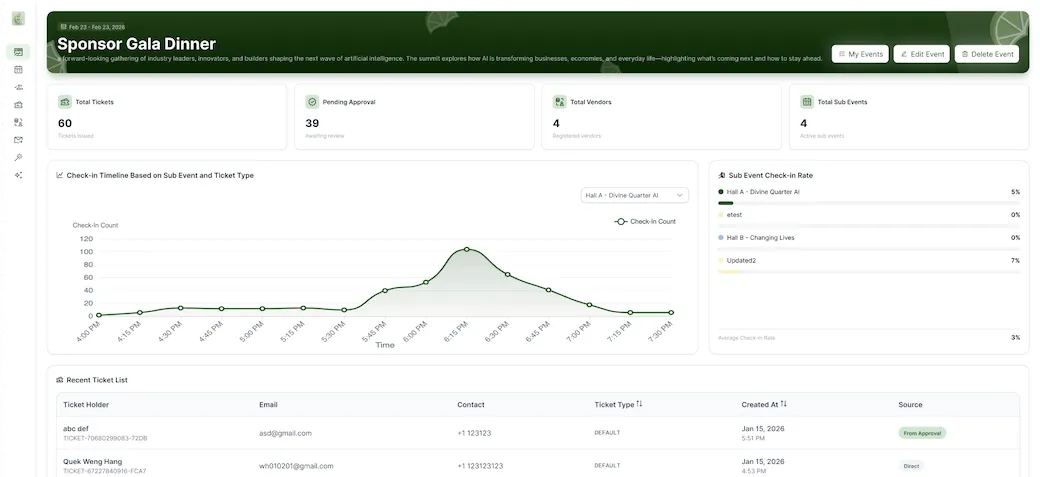Click the Pending Approval checkmark icon

[x=312, y=102]
